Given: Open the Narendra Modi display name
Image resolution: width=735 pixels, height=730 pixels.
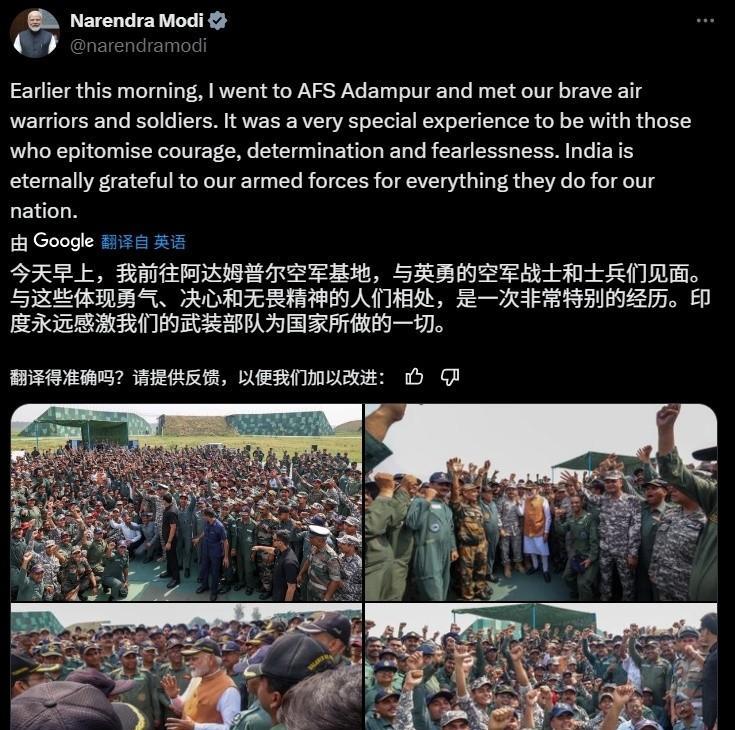Looking at the screenshot, I should point(137,21).
